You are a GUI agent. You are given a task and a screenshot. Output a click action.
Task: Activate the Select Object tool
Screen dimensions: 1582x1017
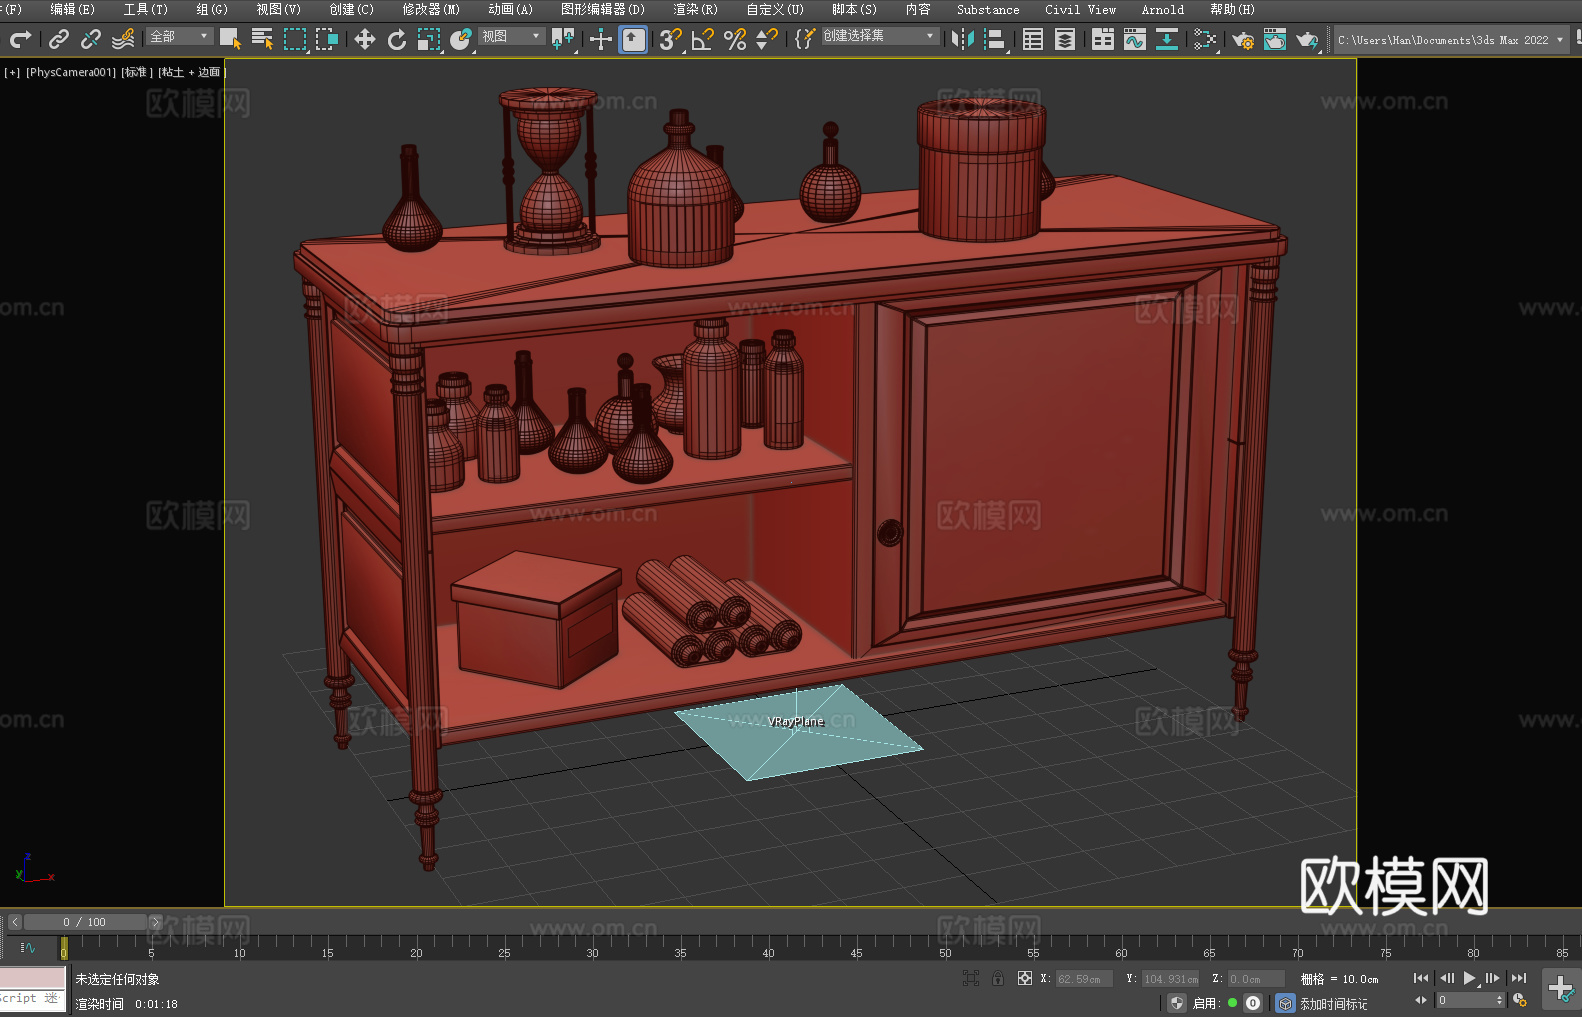pyautogui.click(x=231, y=39)
